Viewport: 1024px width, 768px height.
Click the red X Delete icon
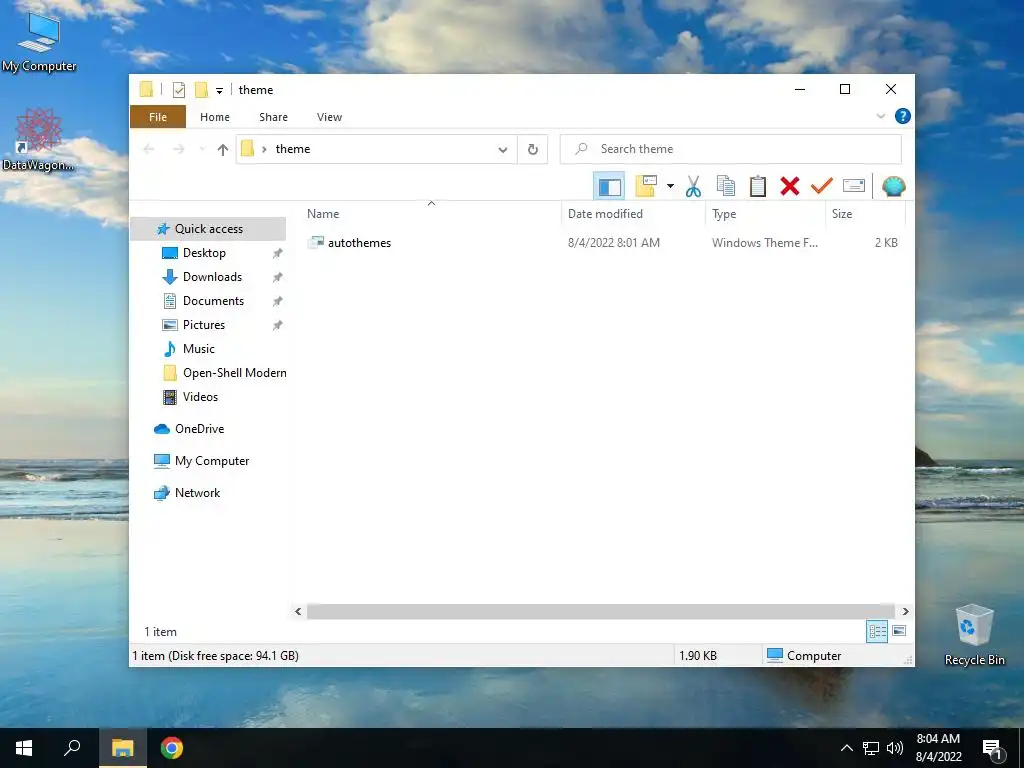tap(790, 187)
